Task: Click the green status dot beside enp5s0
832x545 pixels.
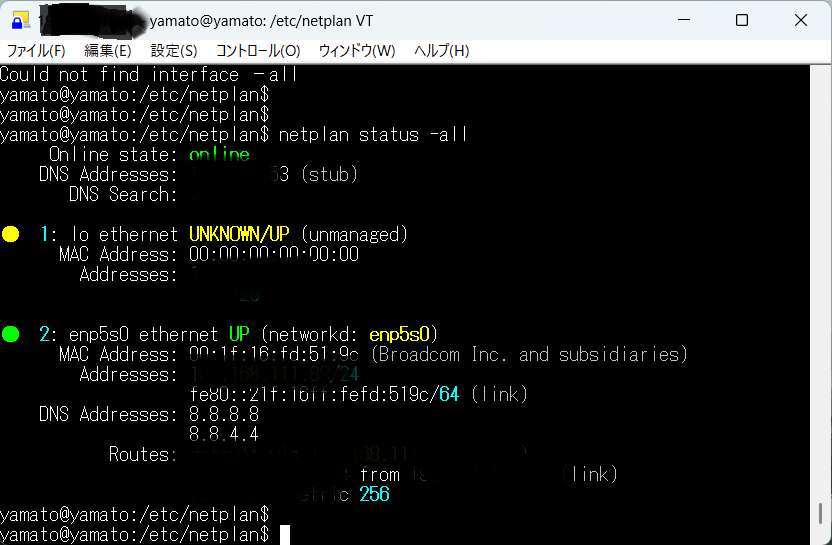Action: [11, 334]
